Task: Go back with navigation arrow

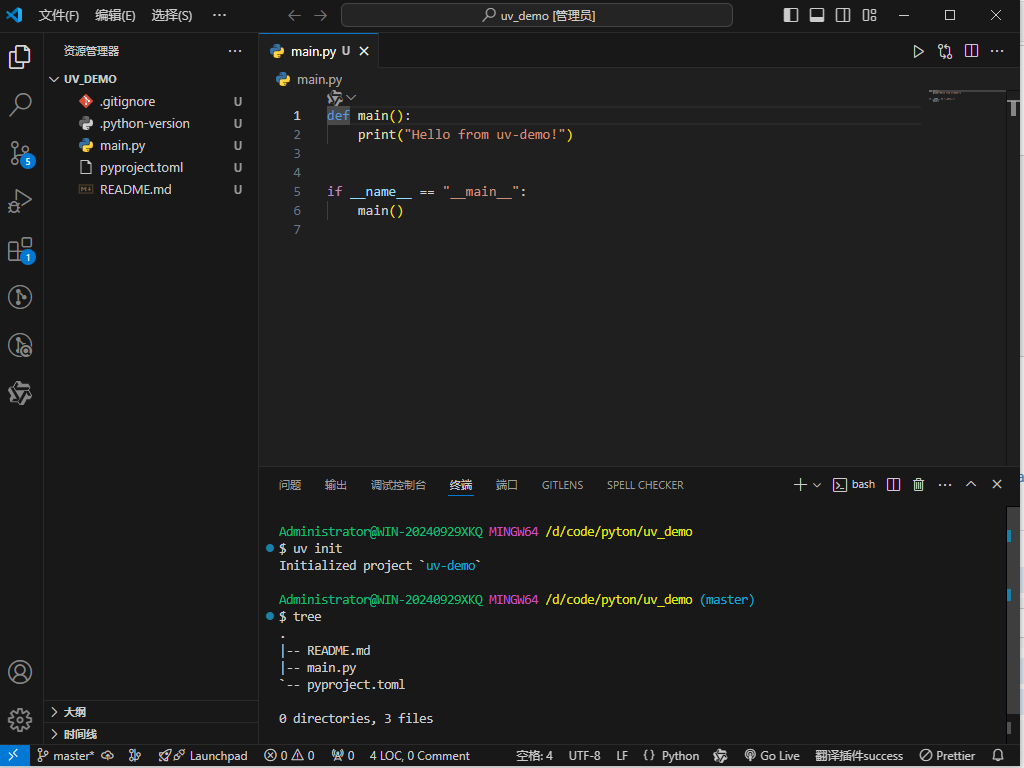Action: click(x=295, y=15)
